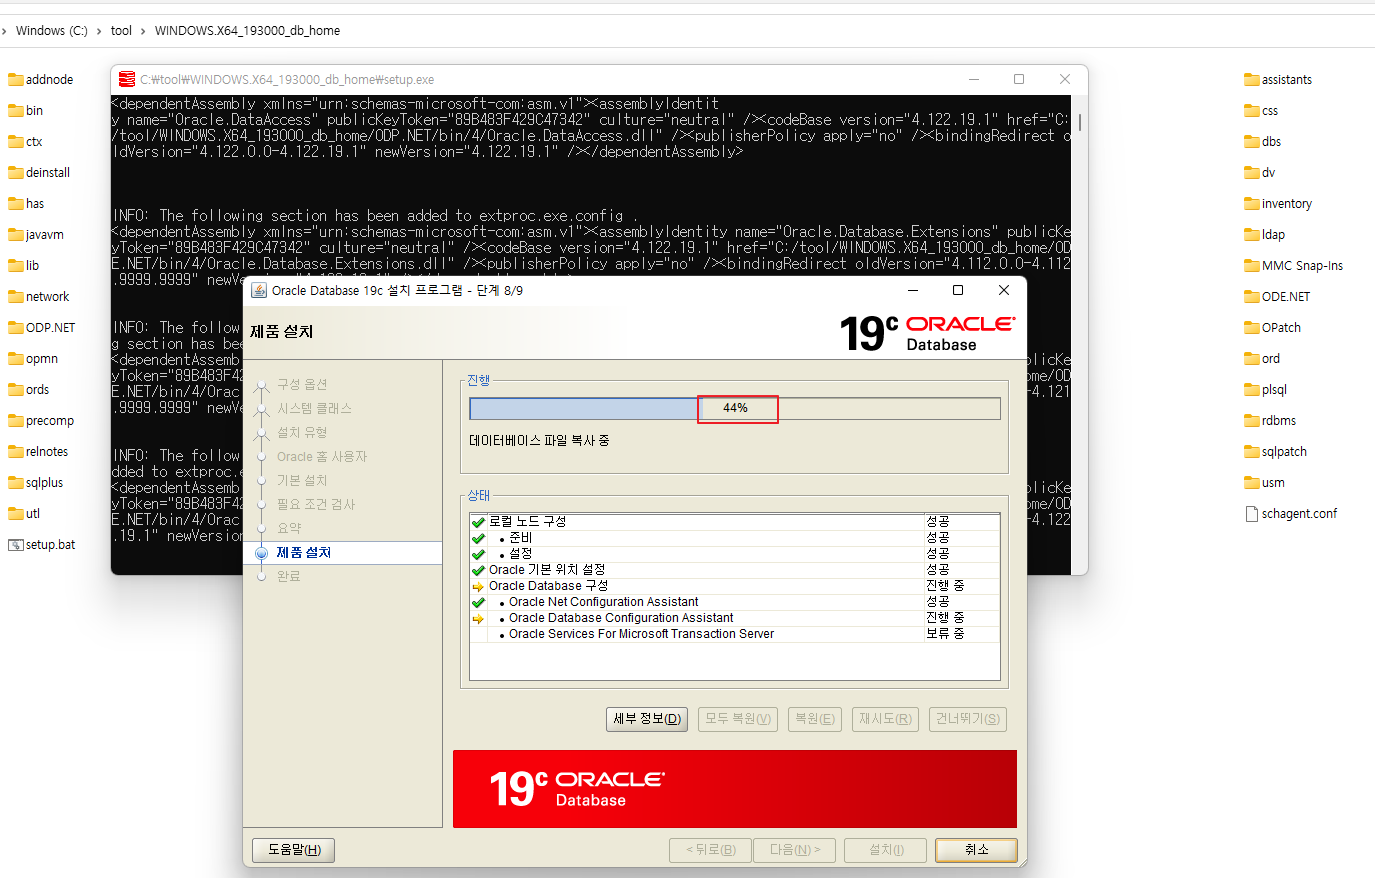1375x878 pixels.
Task: Select the 시스템 클래스 step in sidebar
Action: point(314,409)
